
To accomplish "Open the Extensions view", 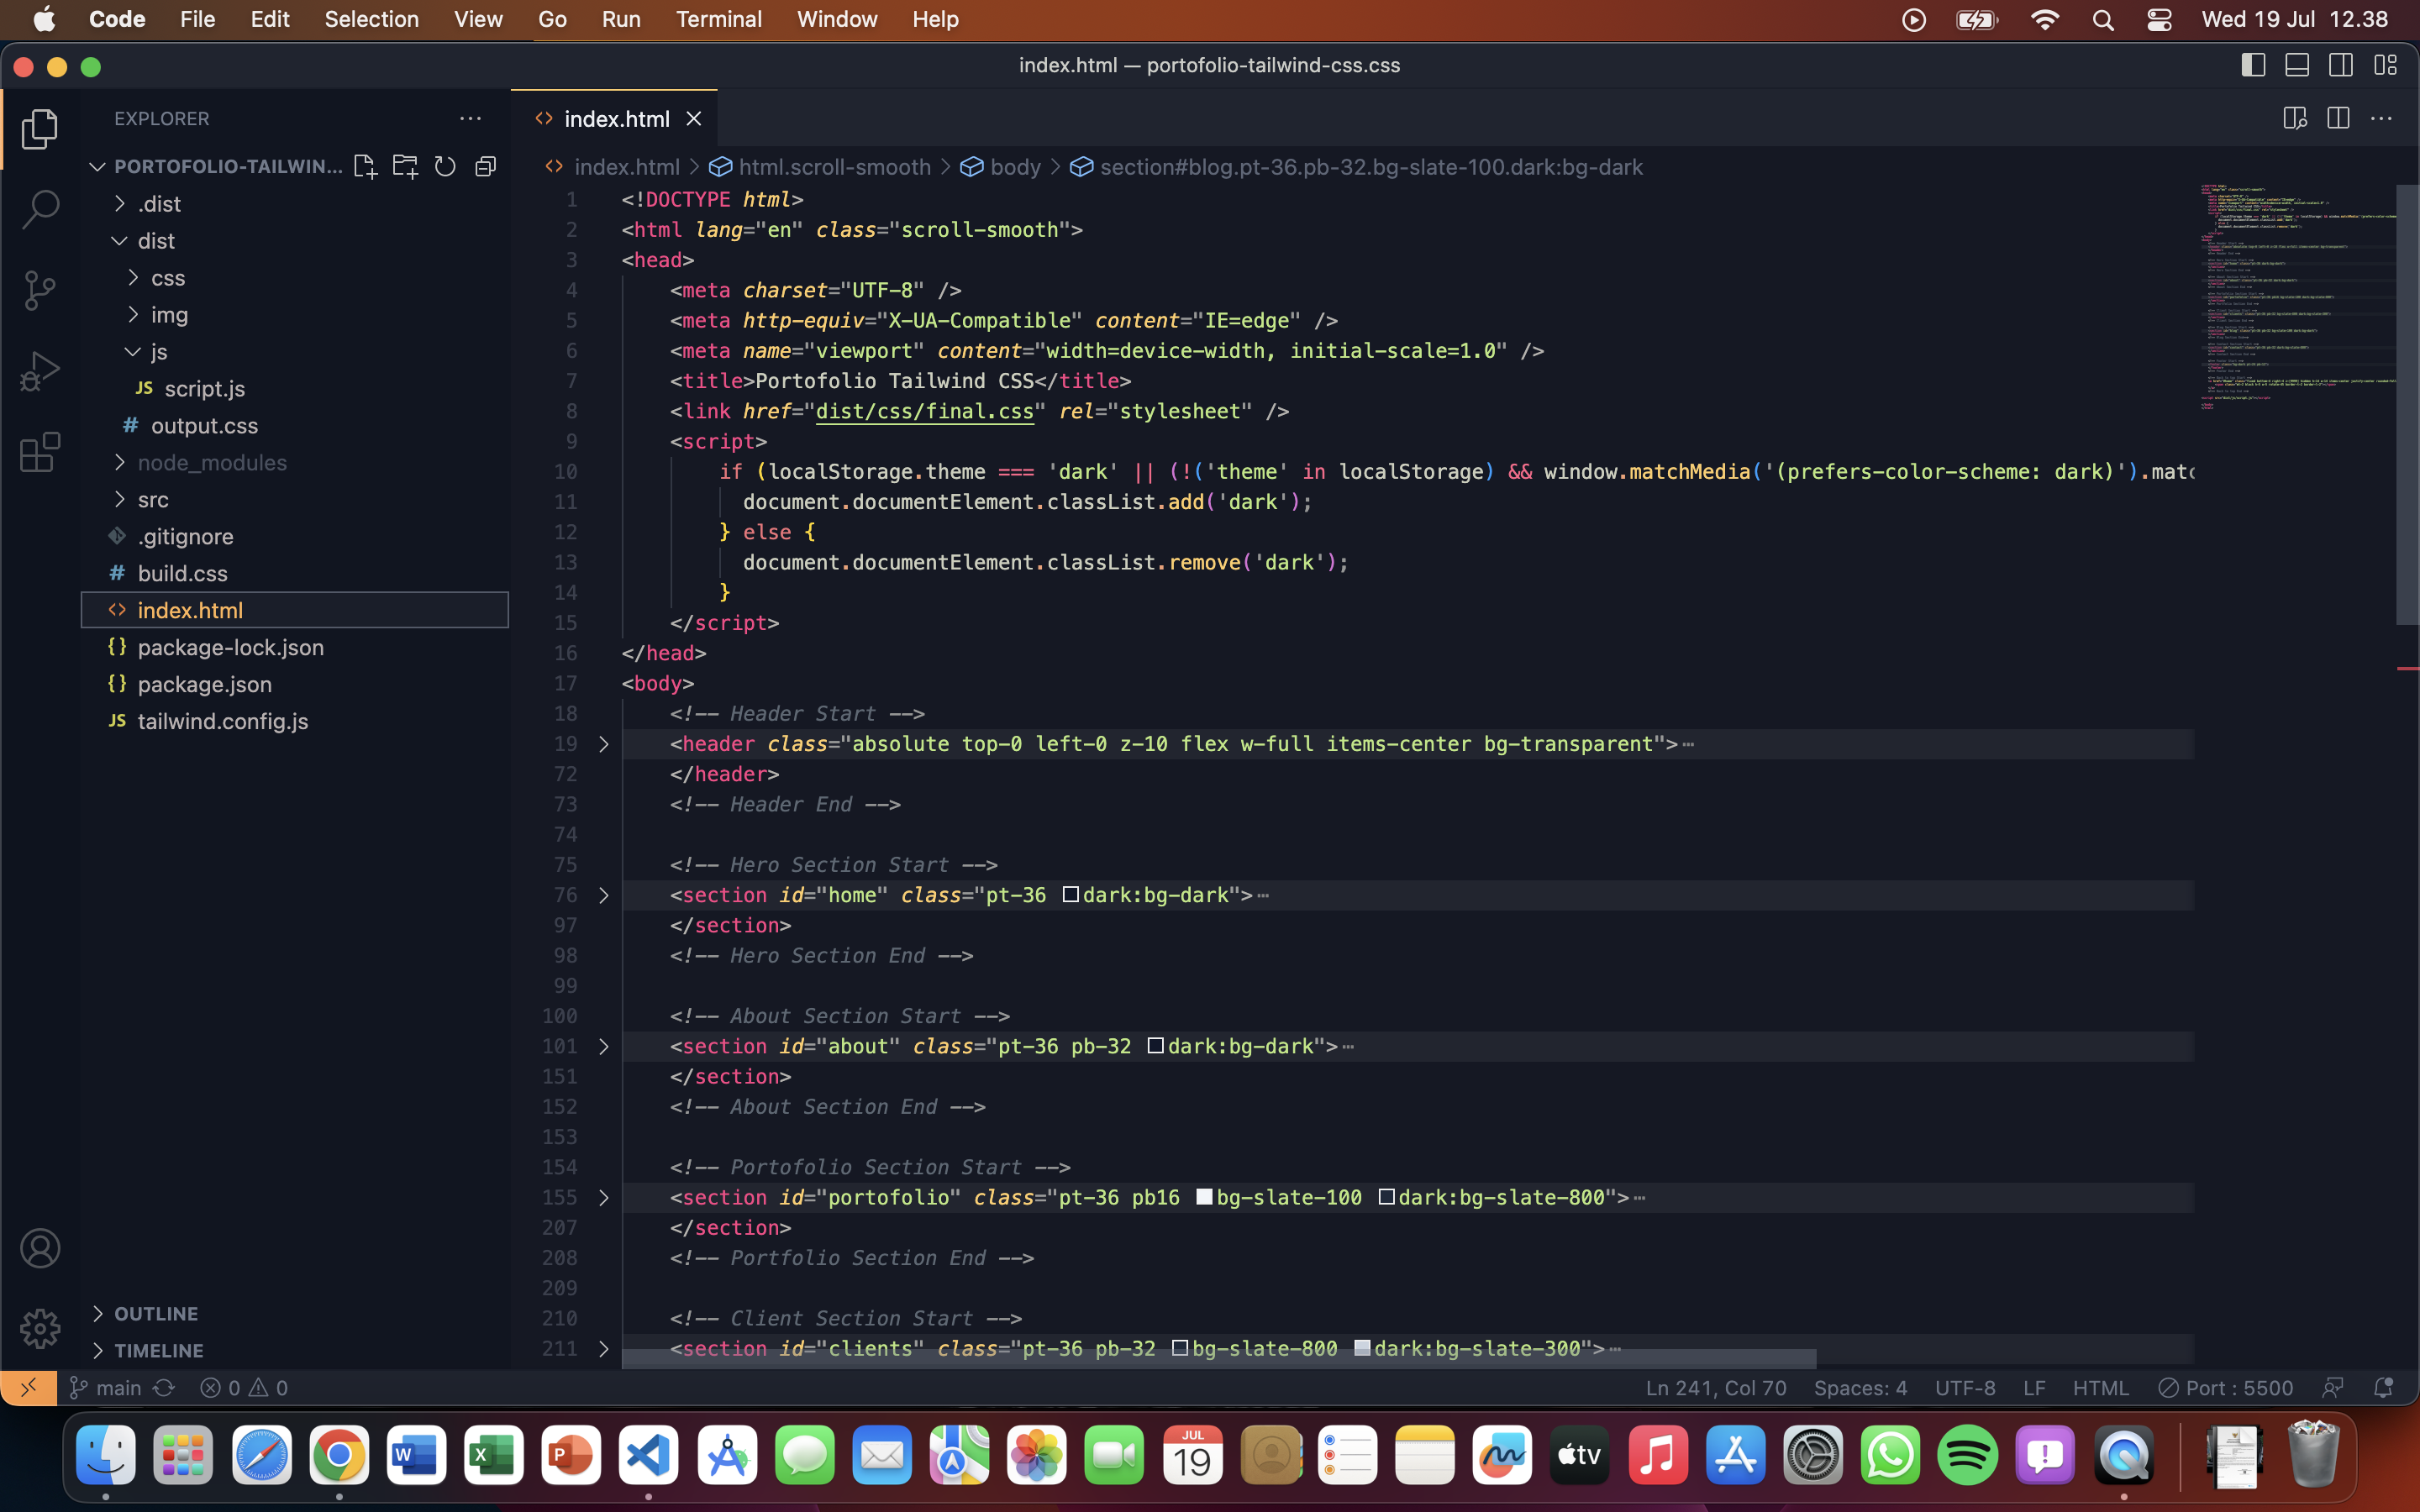I will tap(40, 452).
